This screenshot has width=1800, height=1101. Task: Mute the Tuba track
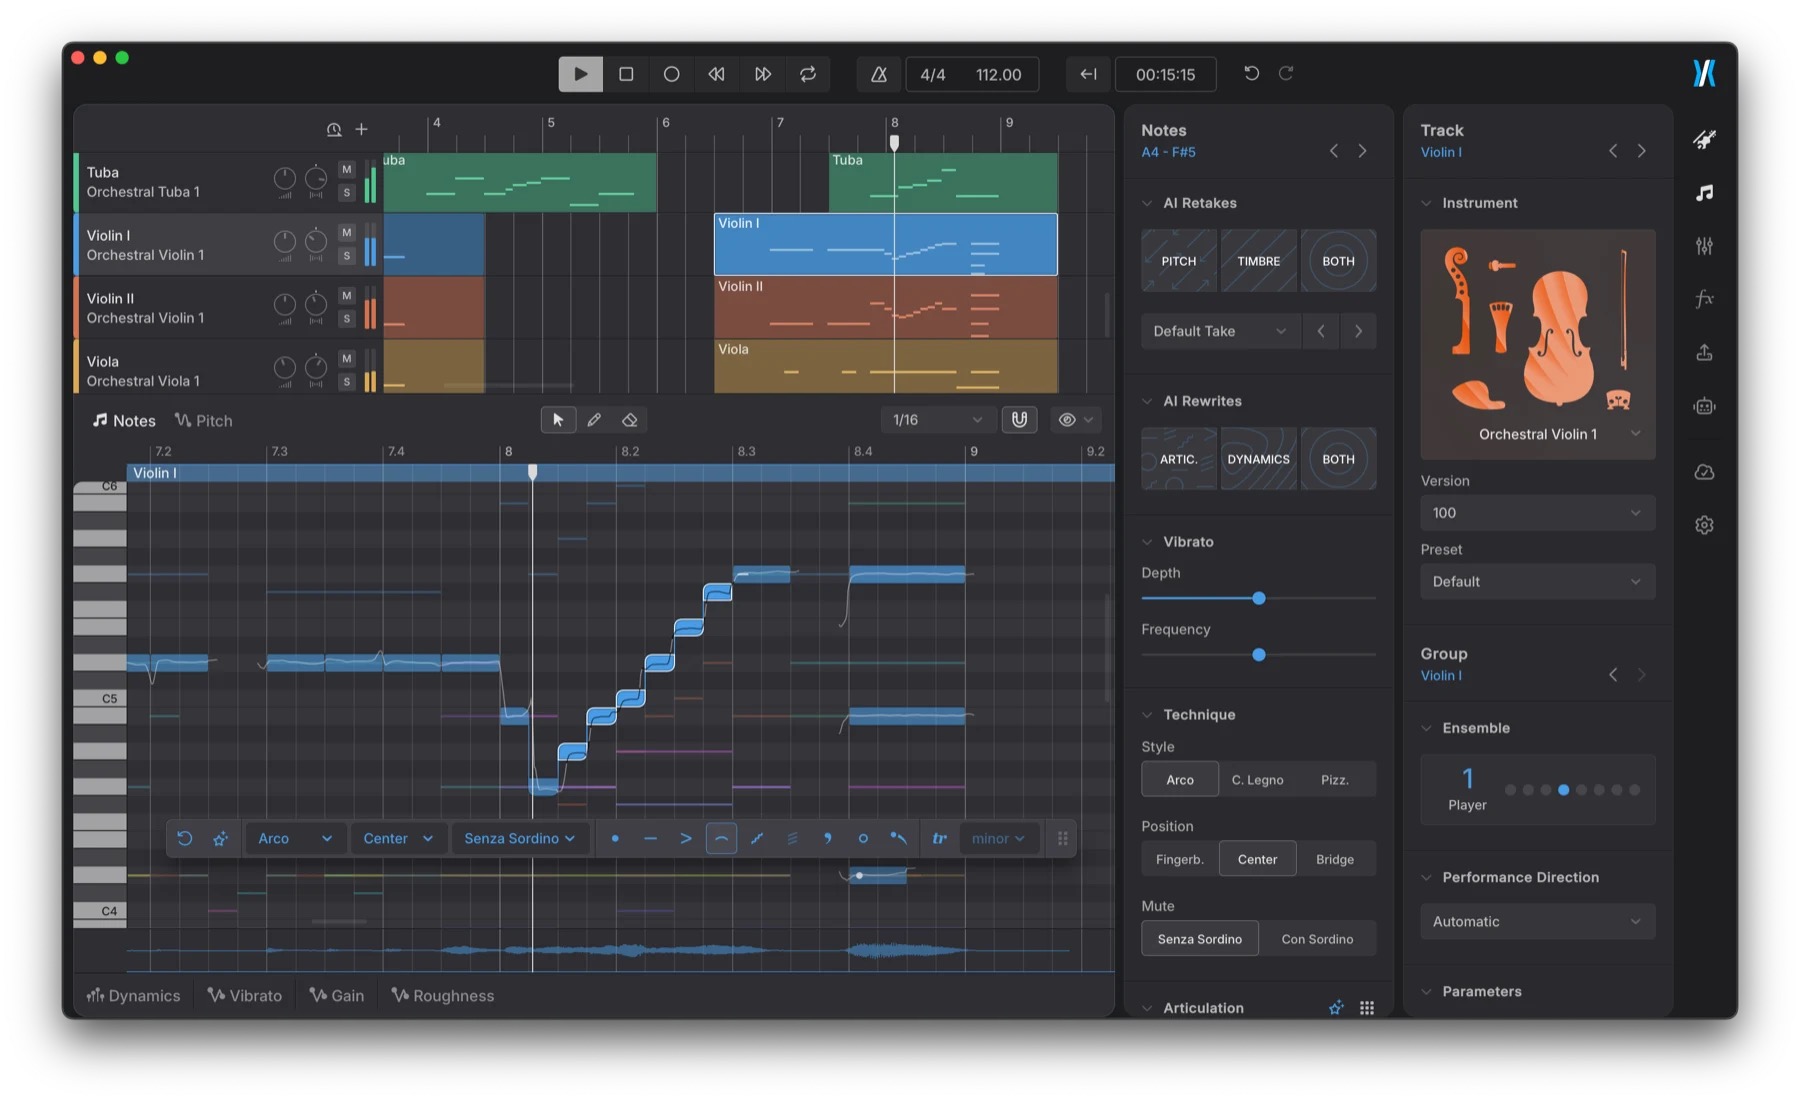pyautogui.click(x=347, y=170)
